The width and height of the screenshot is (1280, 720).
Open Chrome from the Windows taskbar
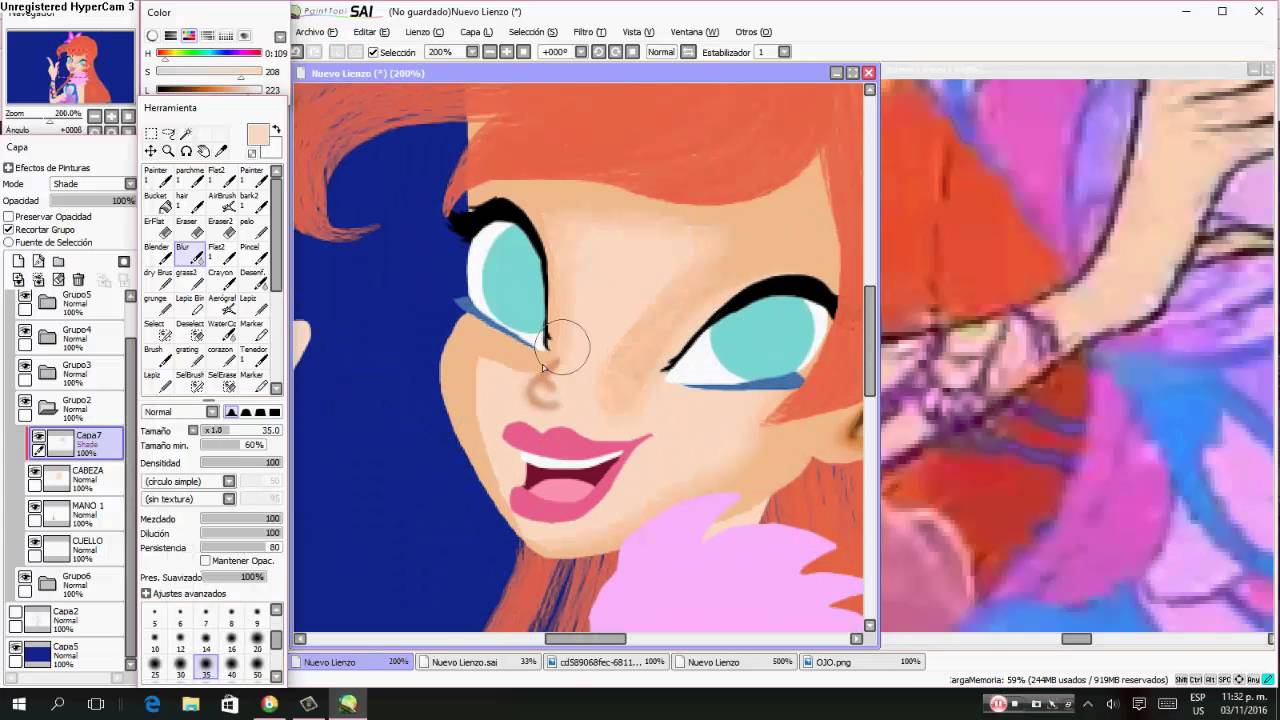pos(269,704)
